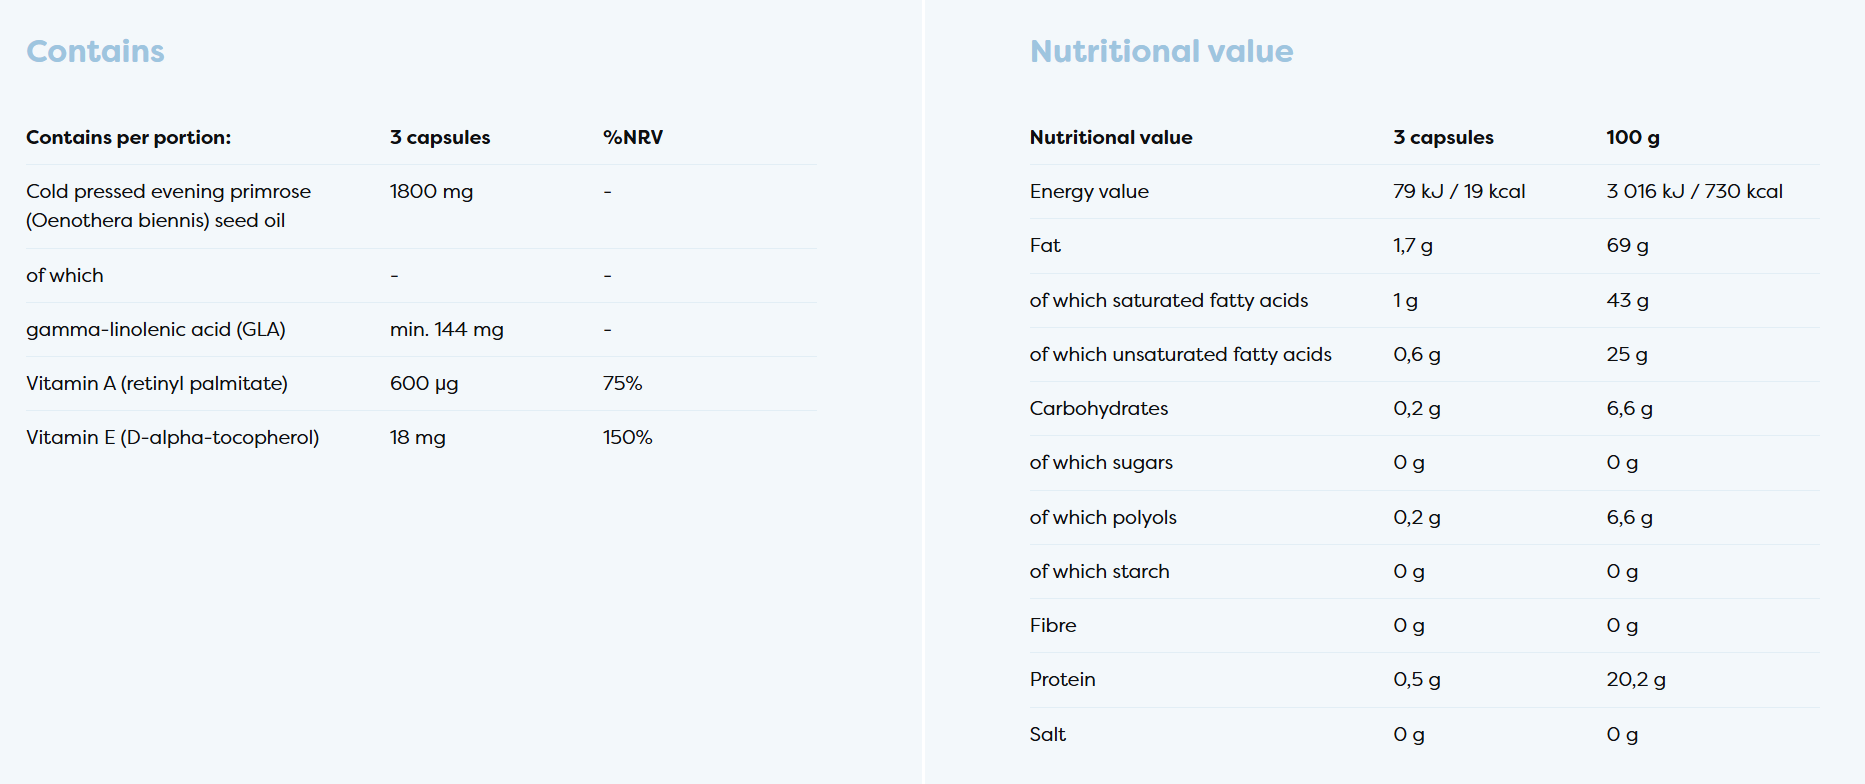Click the "1800 mg" value

(x=431, y=192)
